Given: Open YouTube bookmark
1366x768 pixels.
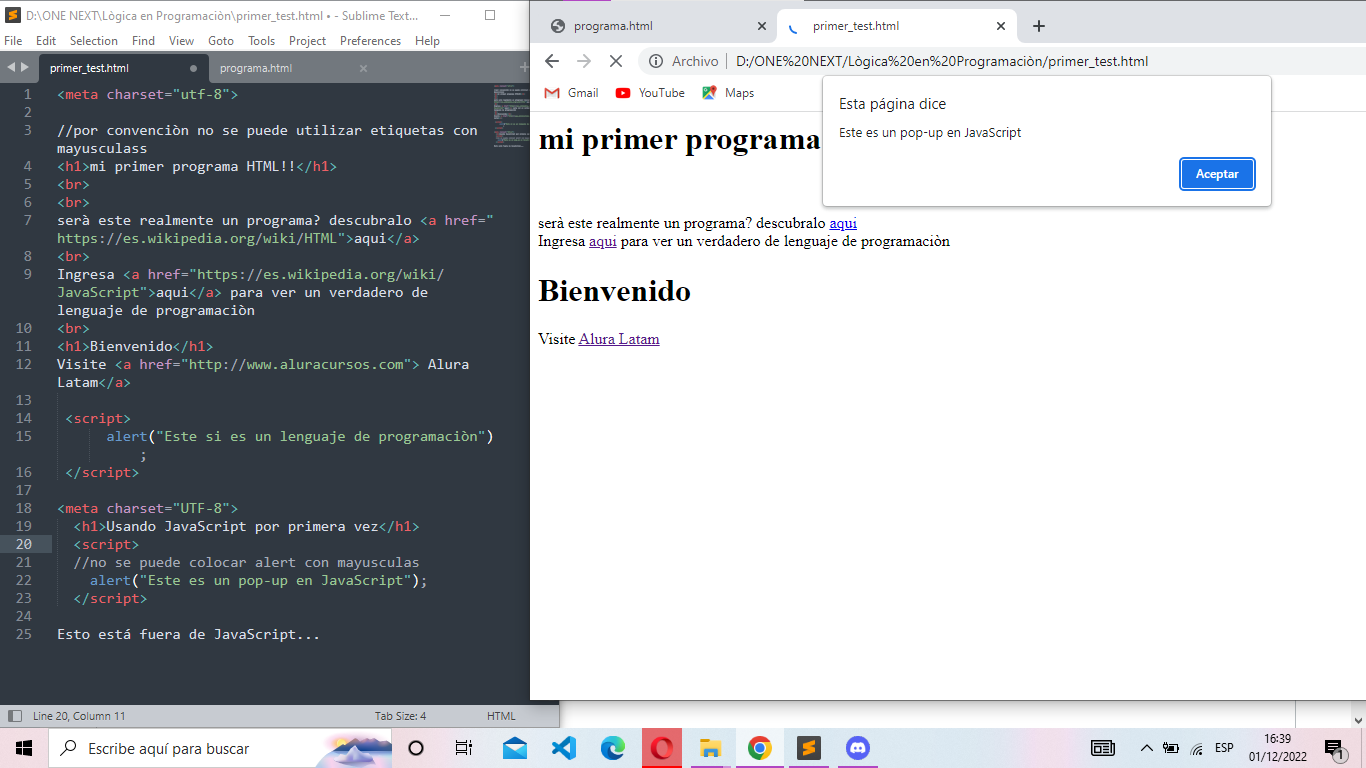Looking at the screenshot, I should [x=650, y=93].
